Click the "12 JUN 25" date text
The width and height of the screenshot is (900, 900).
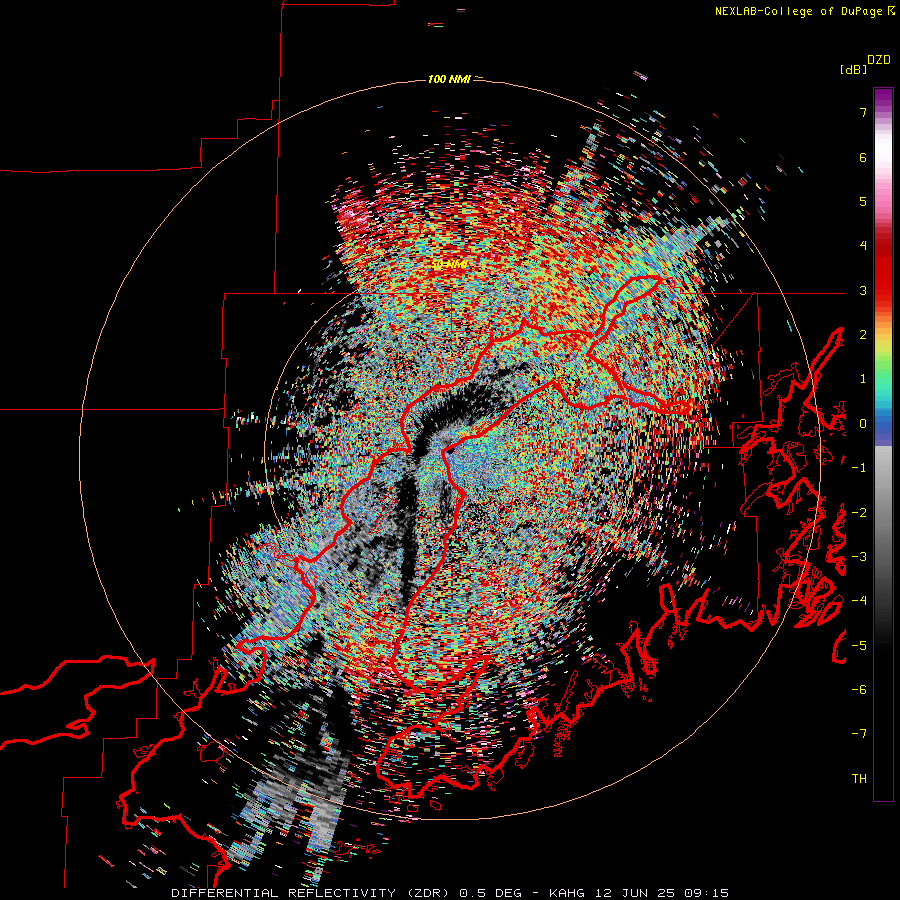(x=634, y=893)
